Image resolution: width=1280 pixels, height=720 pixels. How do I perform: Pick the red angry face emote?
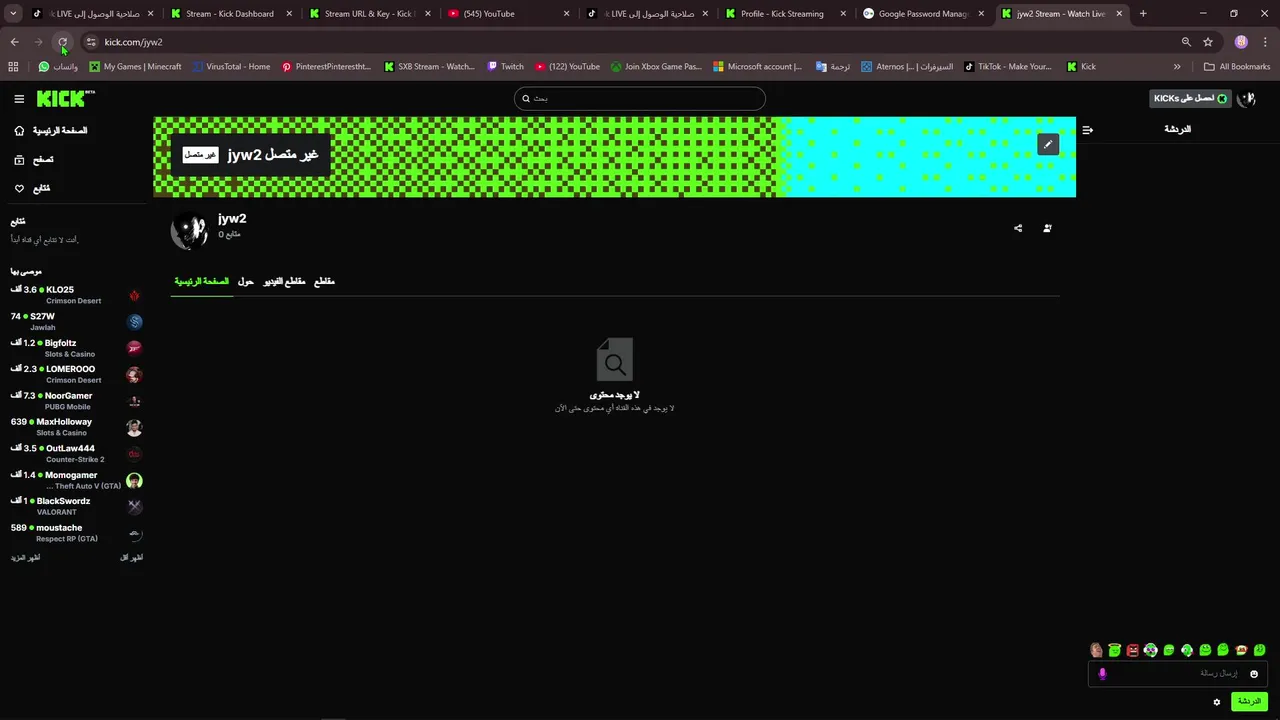pos(1132,650)
